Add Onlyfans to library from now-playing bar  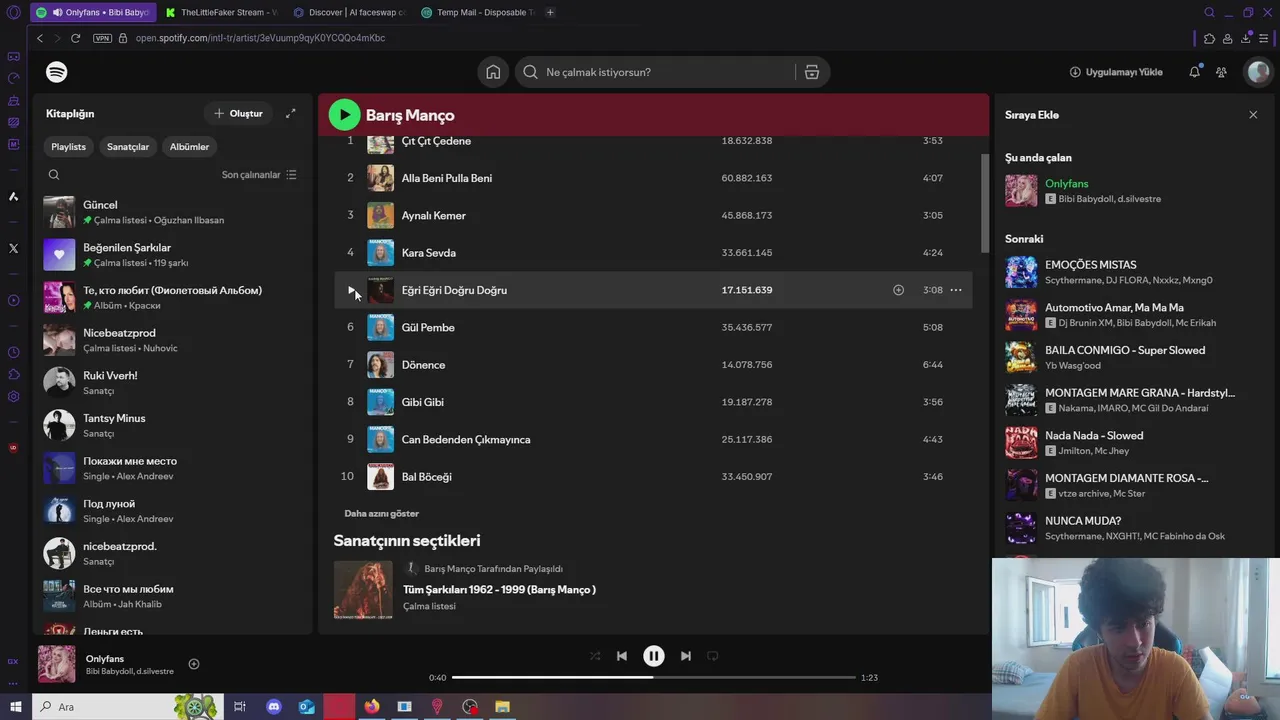click(194, 664)
